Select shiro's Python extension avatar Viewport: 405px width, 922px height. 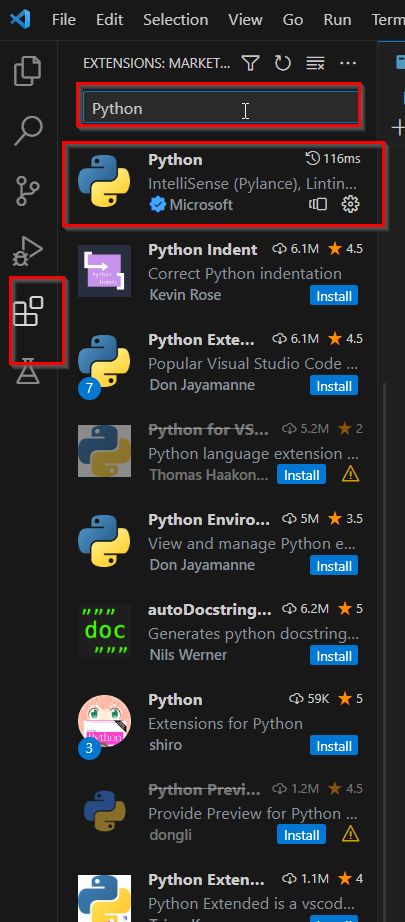pyautogui.click(x=105, y=720)
